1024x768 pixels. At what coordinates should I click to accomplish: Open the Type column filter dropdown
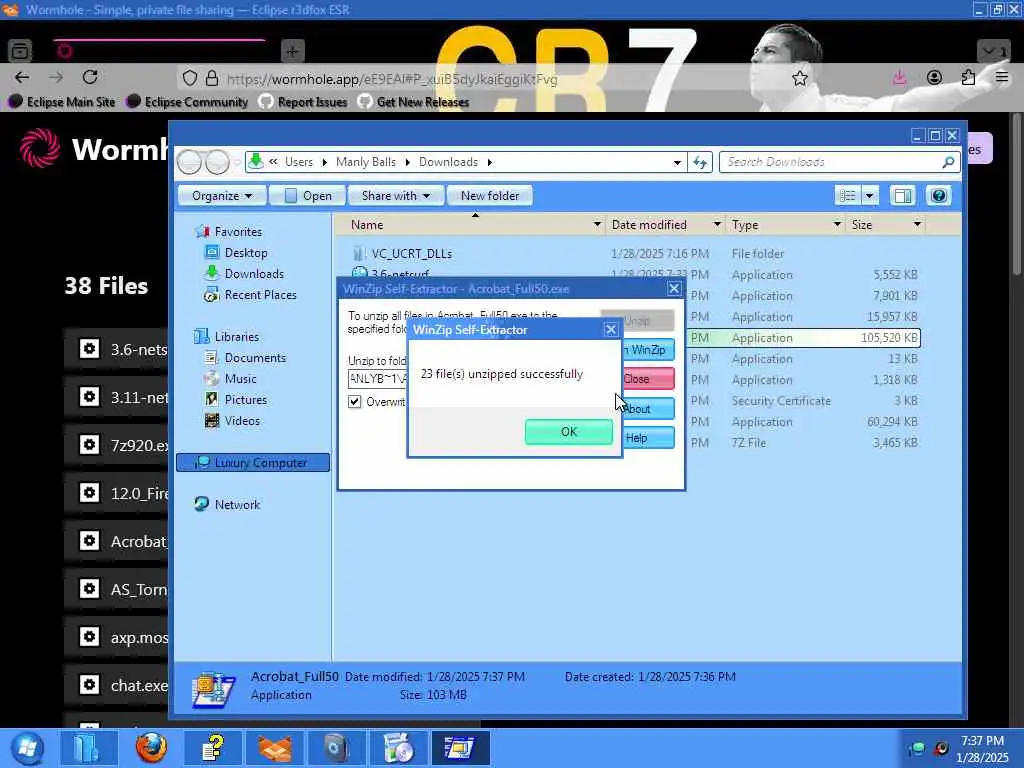(x=837, y=225)
